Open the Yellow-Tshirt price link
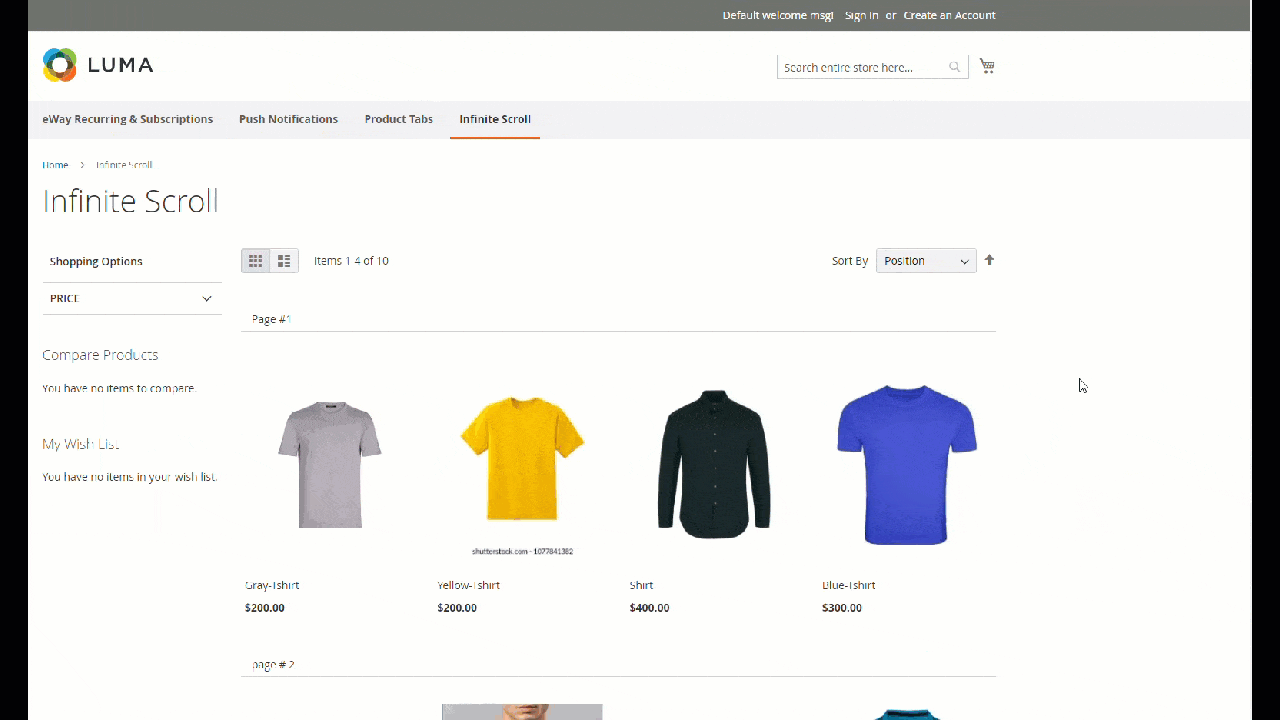 (457, 607)
